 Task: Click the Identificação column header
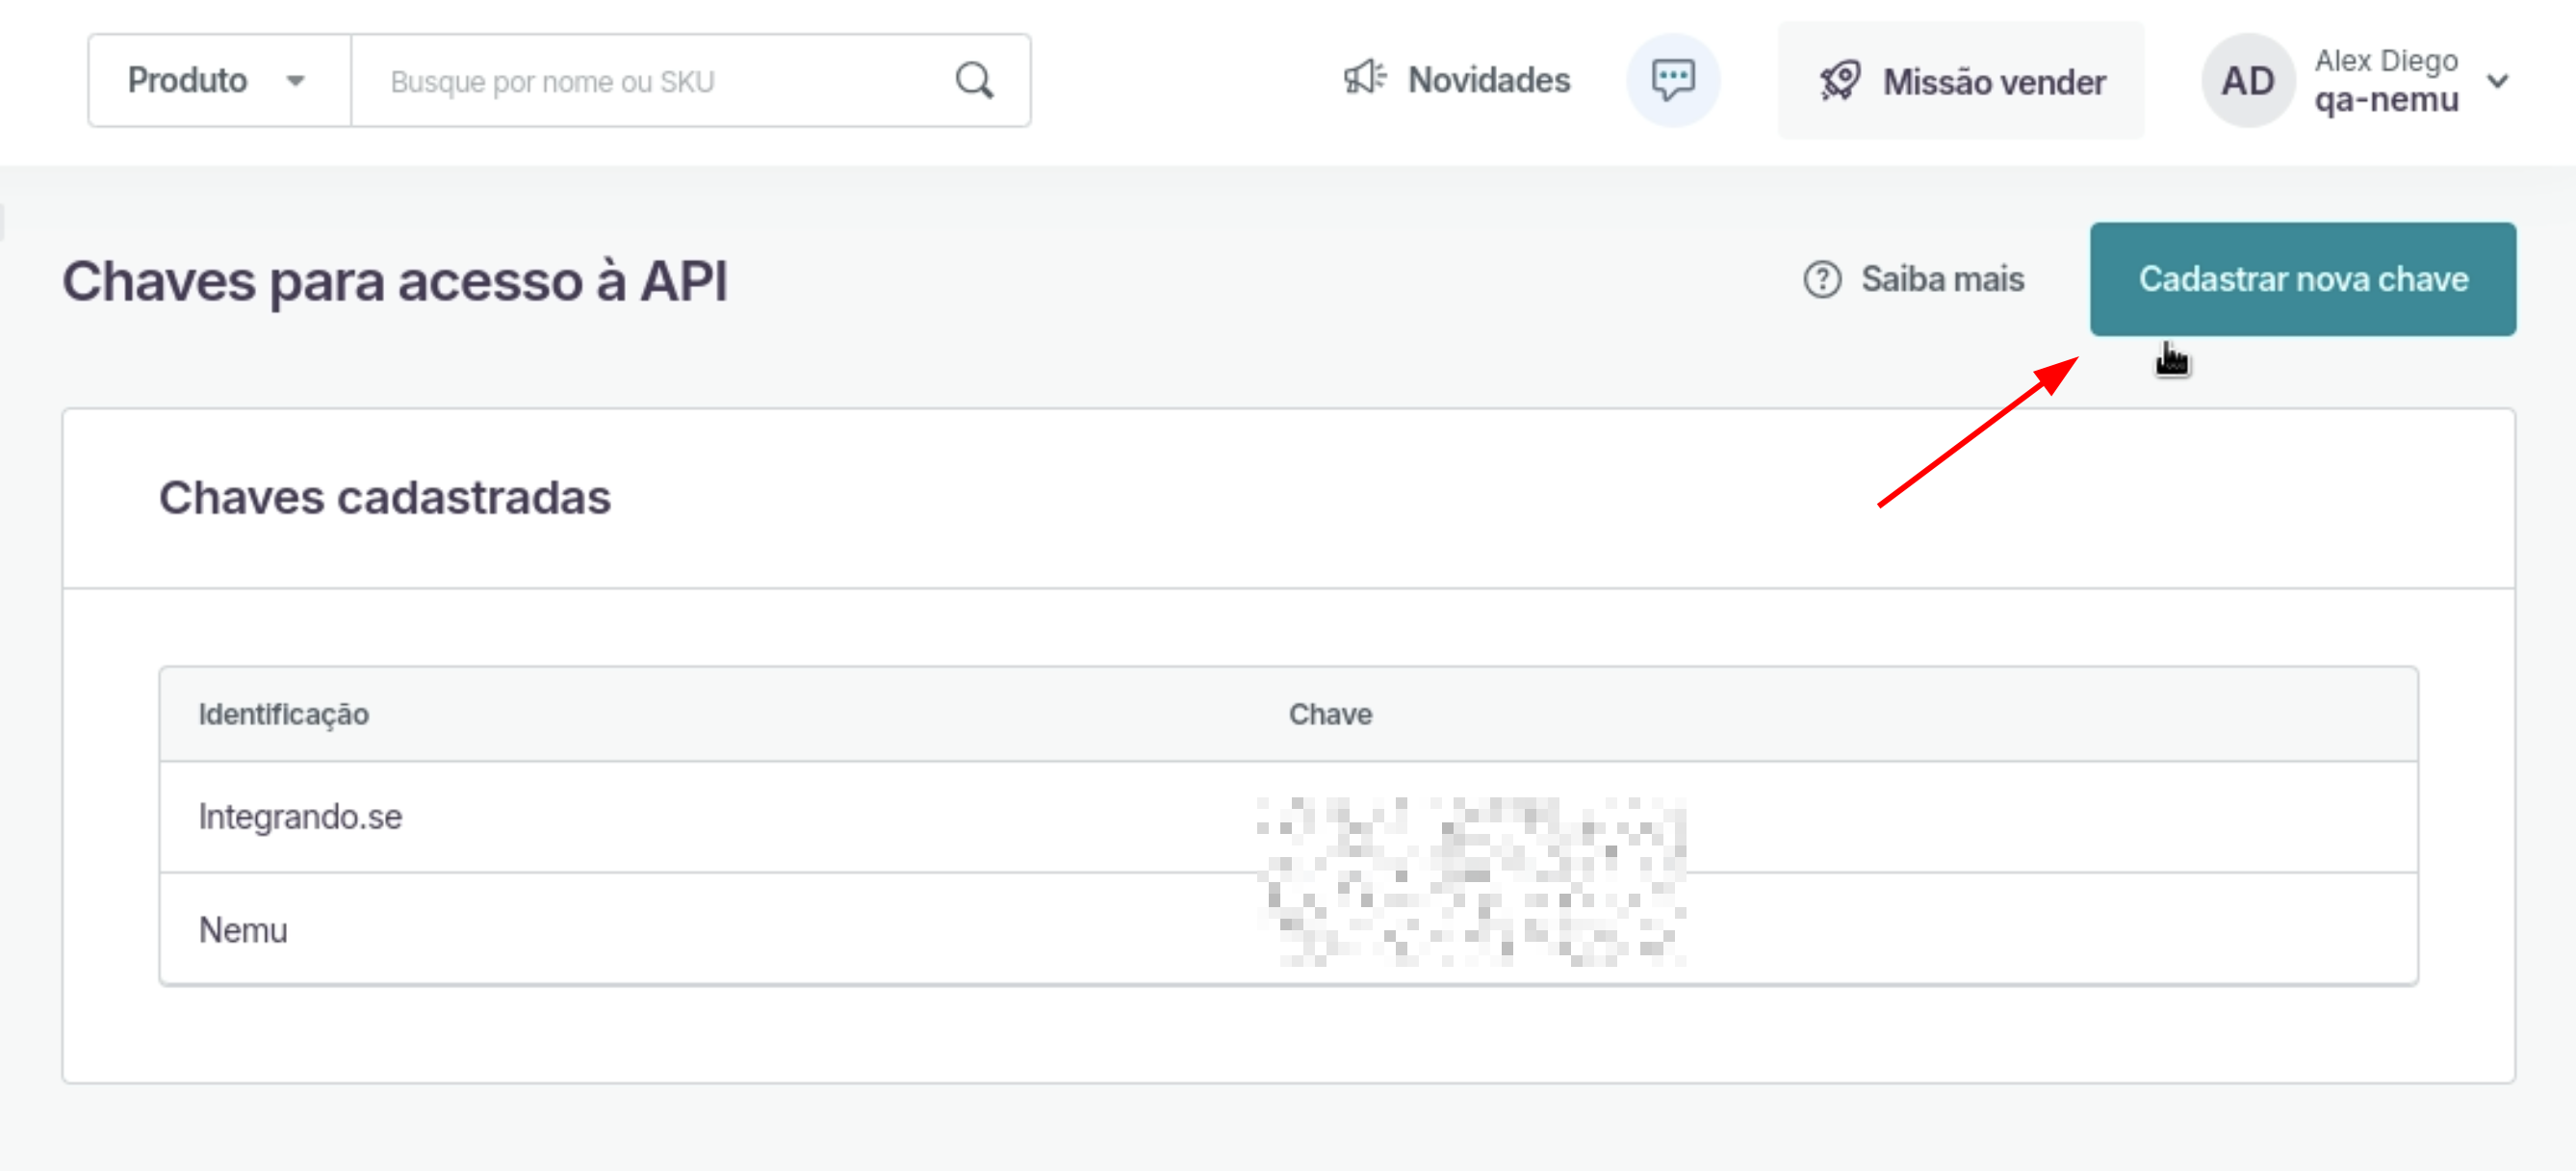[x=284, y=714]
